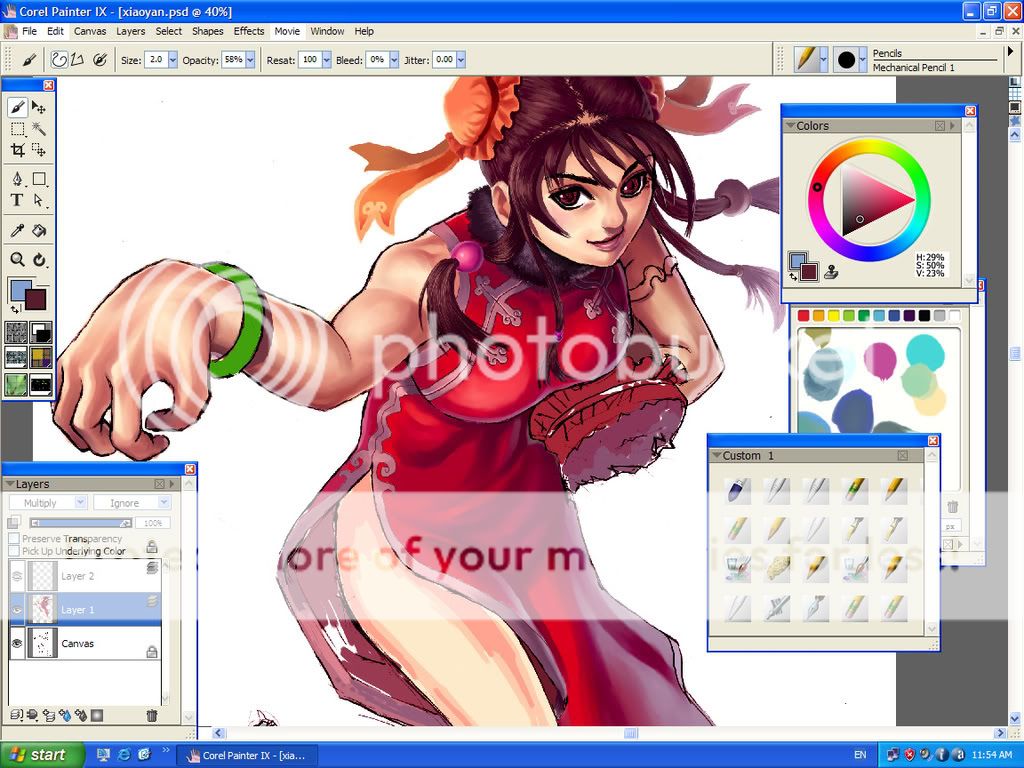Hide the Canvas layer eye icon
The height and width of the screenshot is (768, 1024).
pos(17,643)
